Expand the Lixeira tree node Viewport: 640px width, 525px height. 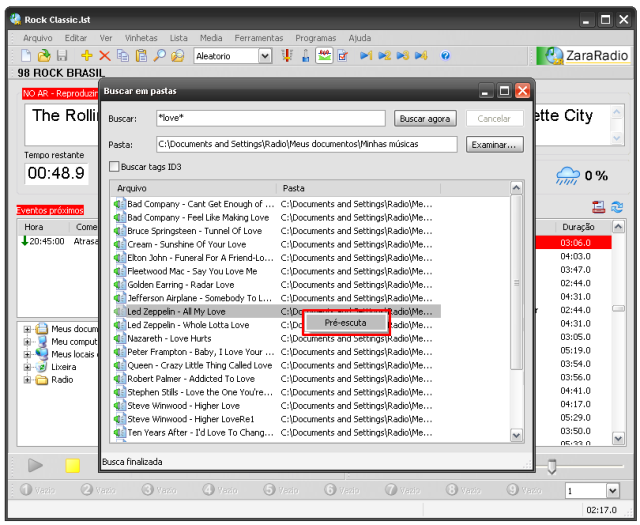tap(27, 367)
